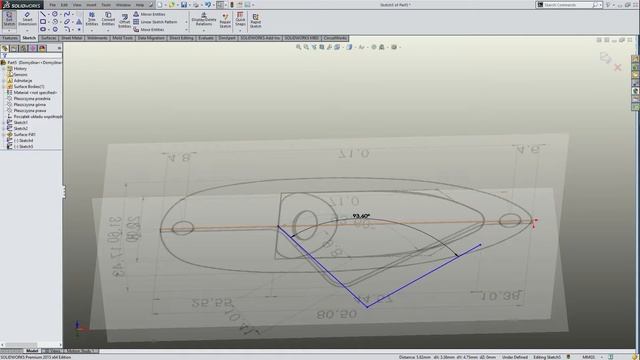Click the New document icon
640x360 pixels.
[160, 5]
